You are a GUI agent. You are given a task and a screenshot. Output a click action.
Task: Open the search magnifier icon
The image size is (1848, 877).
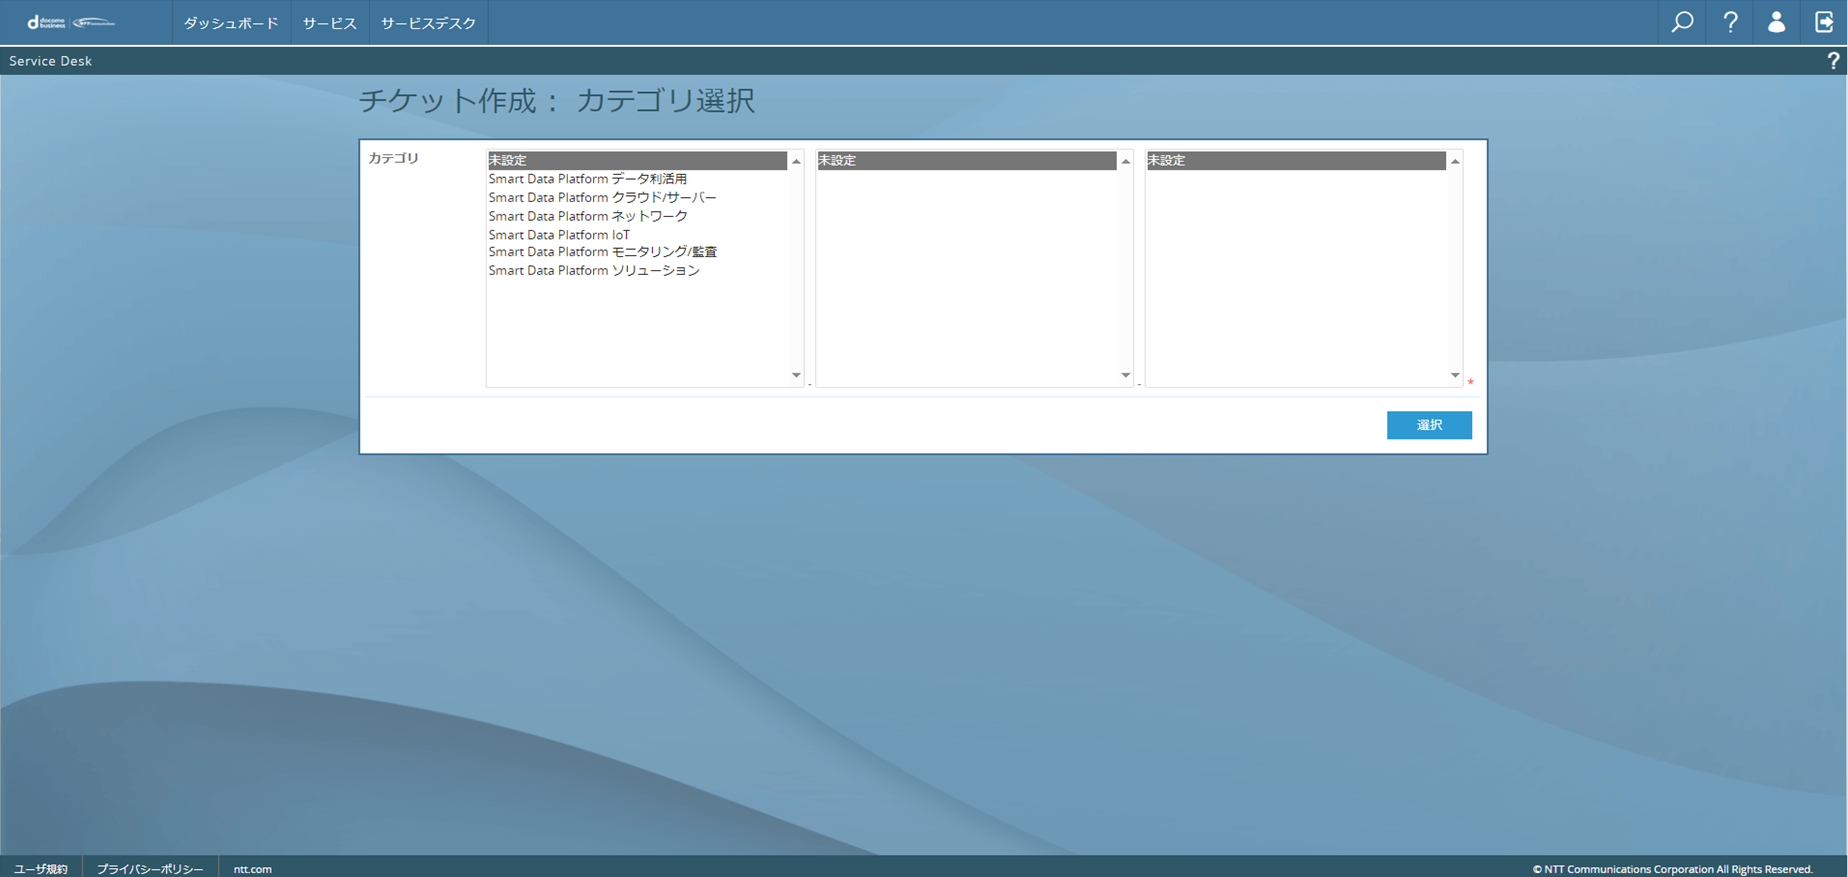pos(1682,22)
